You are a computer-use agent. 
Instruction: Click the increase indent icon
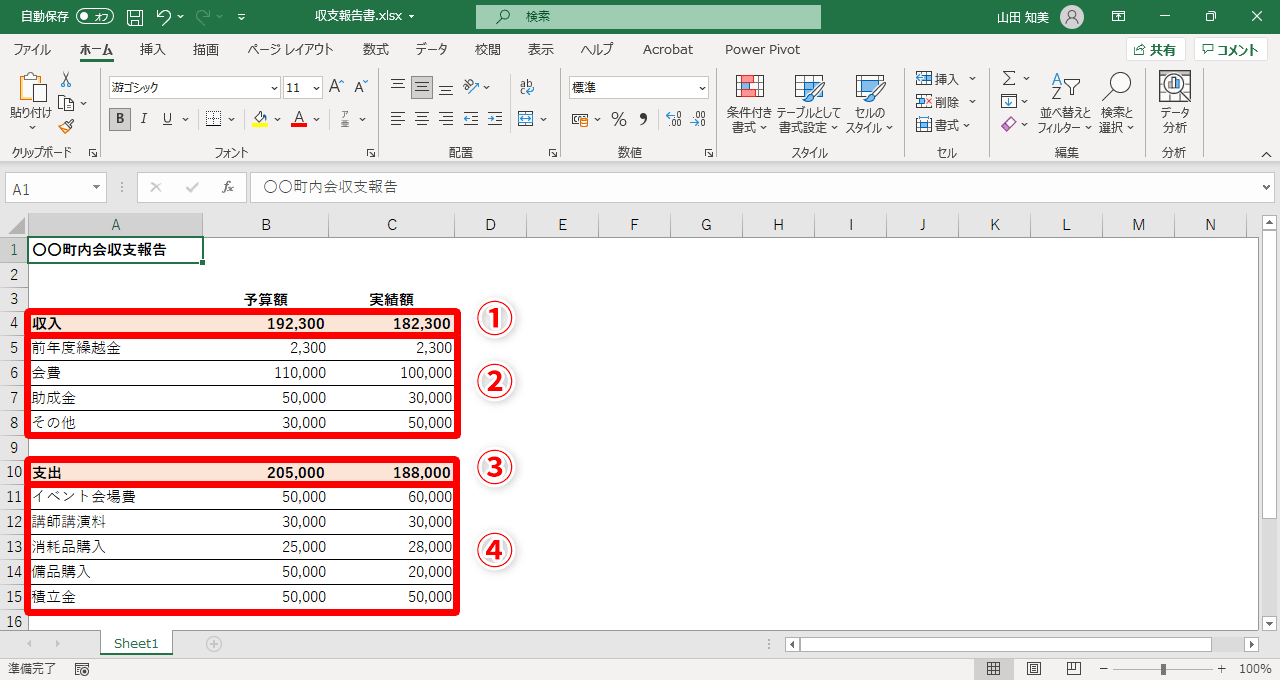coord(494,119)
